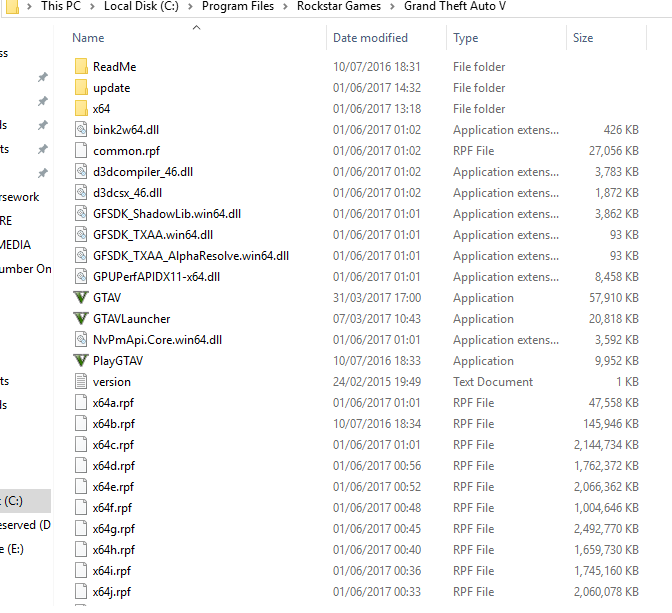
Task: Expand the chevron before This PC
Action: [x=30, y=6]
